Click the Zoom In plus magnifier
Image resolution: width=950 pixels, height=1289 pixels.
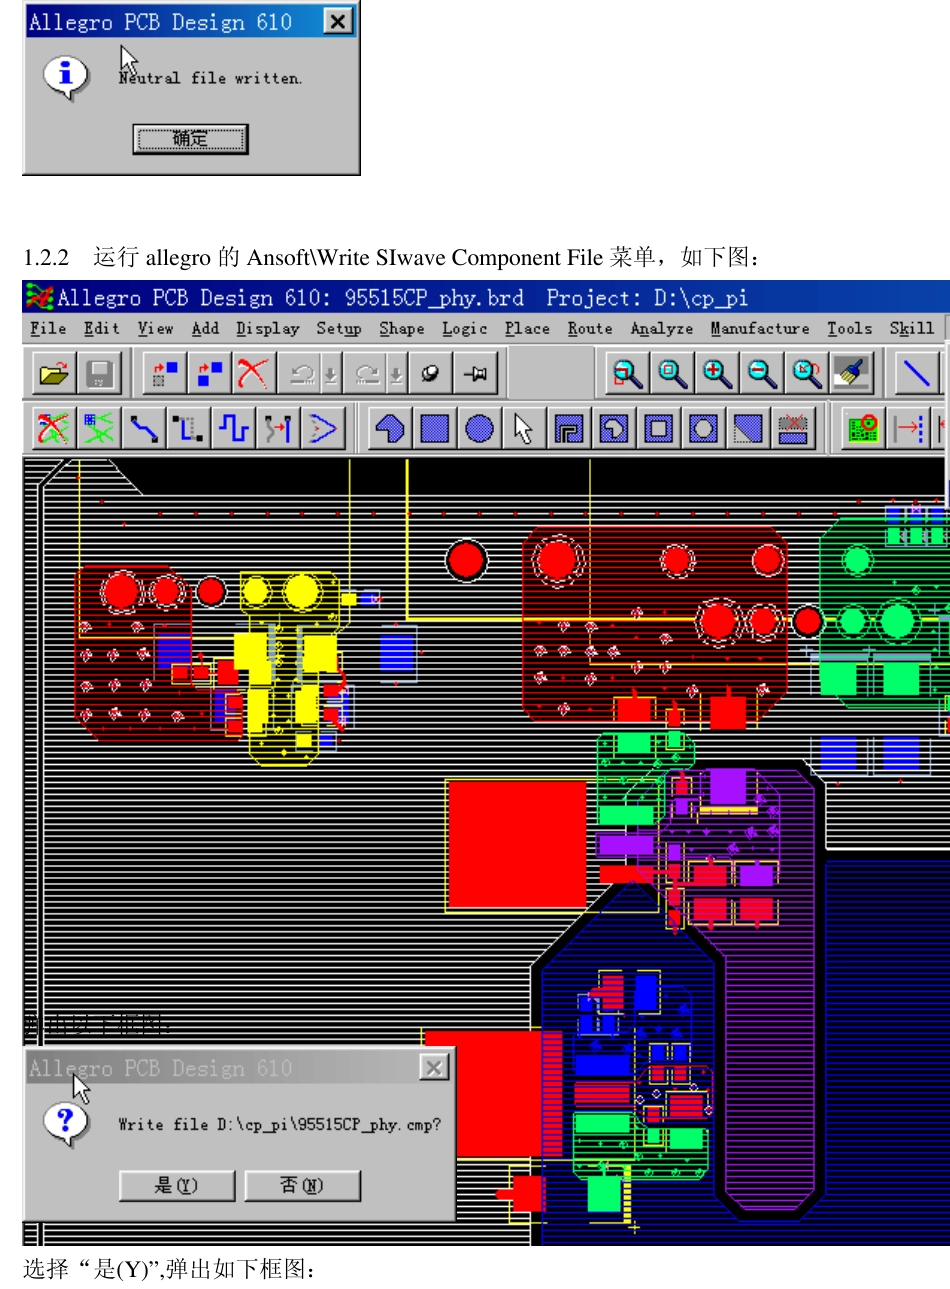(717, 375)
